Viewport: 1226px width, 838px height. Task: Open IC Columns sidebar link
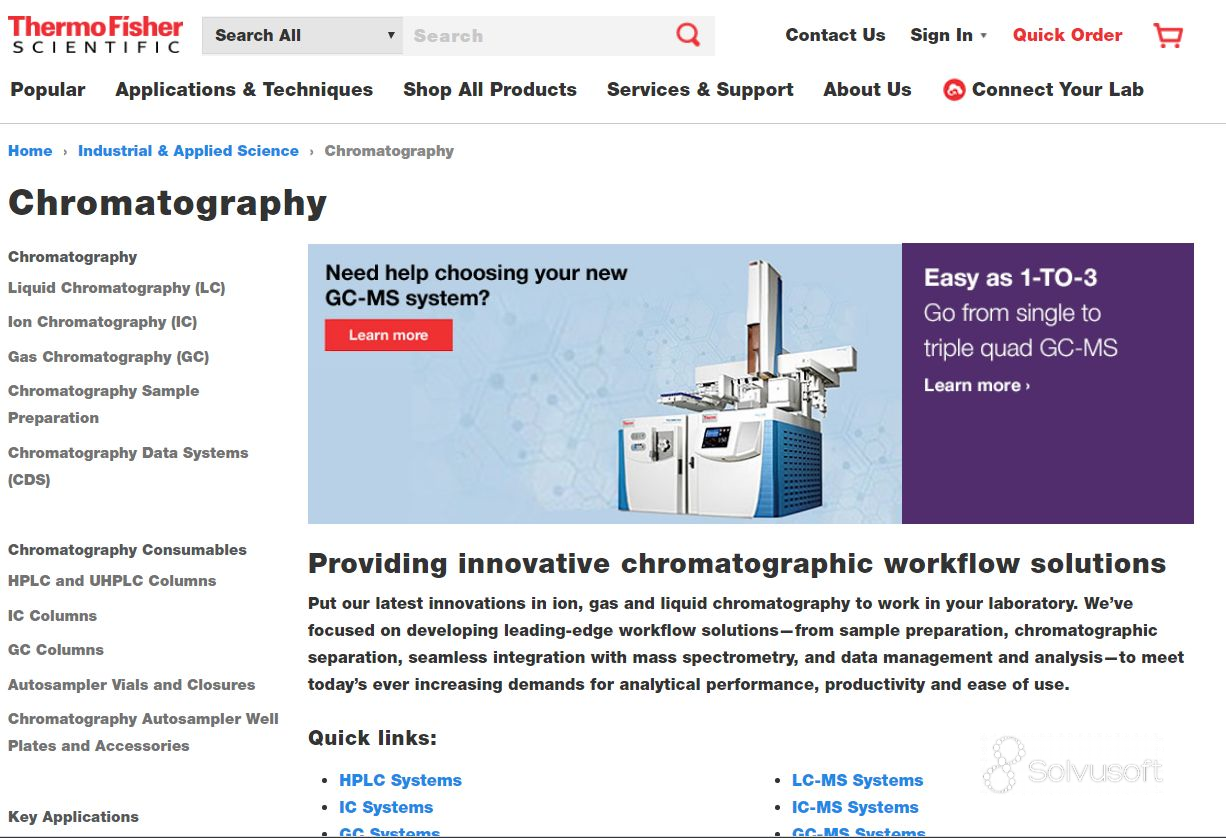tap(52, 616)
